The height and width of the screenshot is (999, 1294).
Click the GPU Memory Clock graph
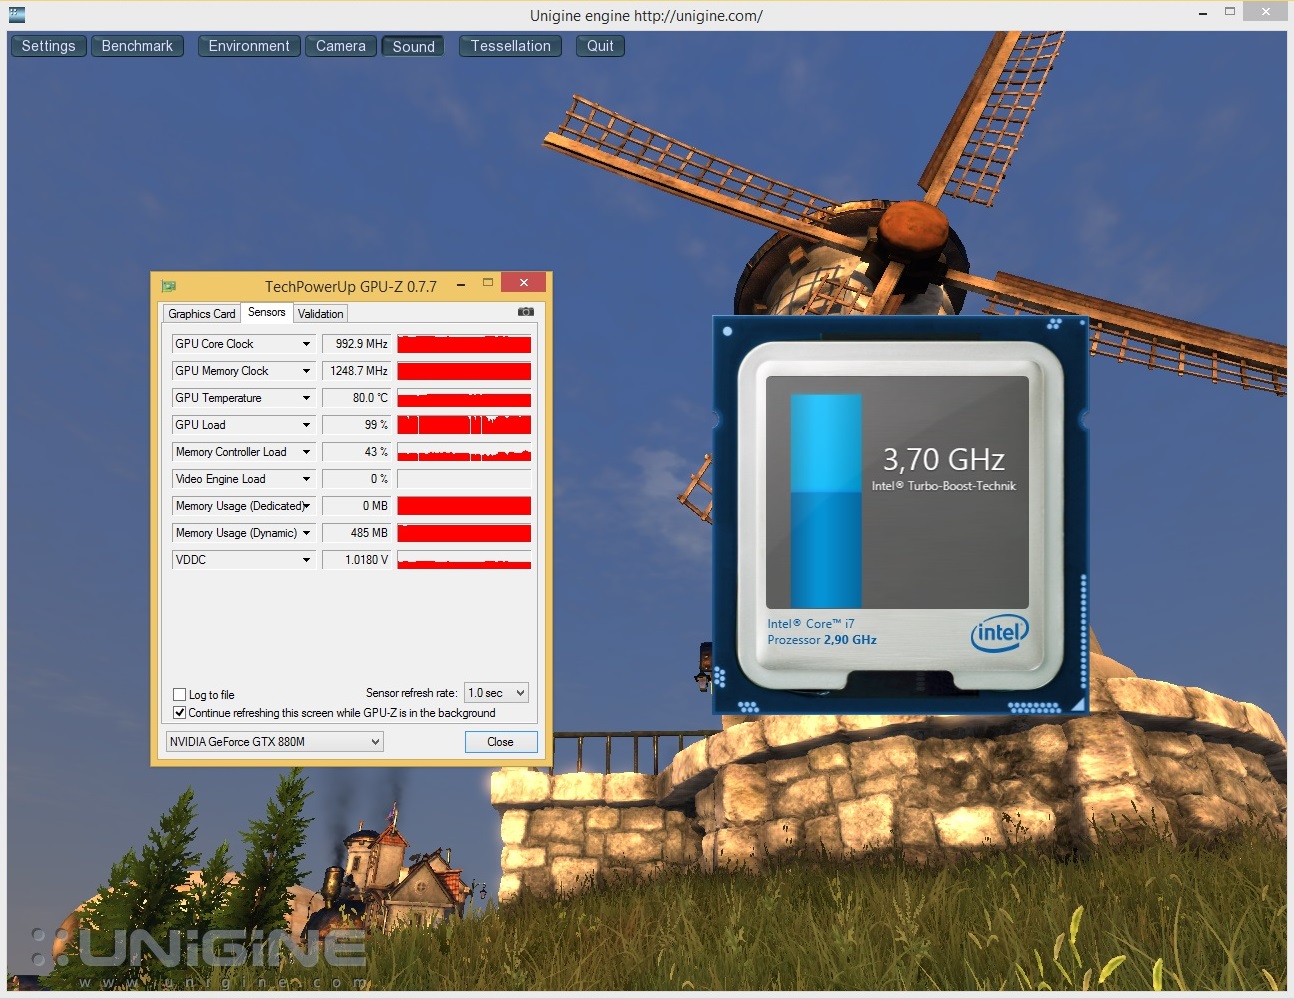point(464,371)
